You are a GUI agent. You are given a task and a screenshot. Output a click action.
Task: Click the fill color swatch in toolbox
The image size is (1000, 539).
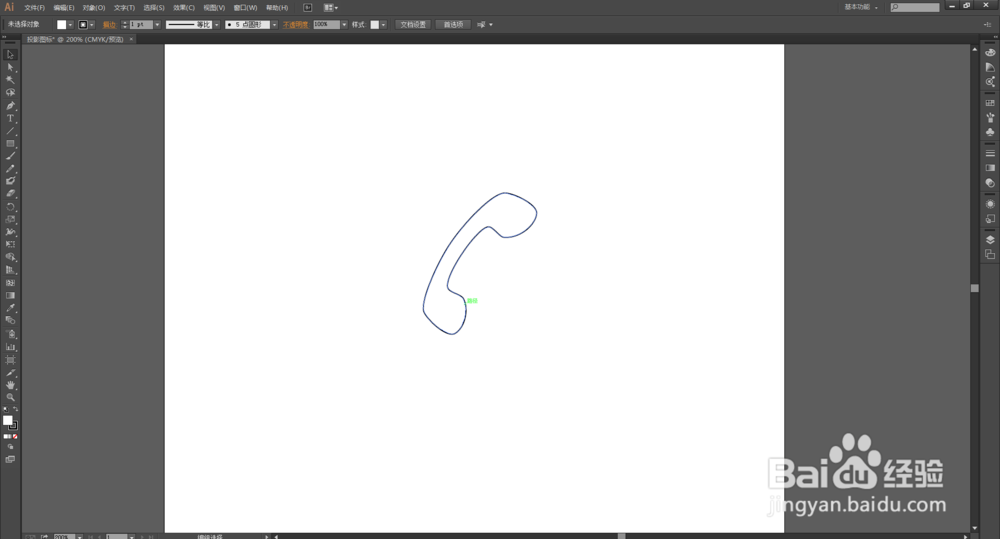8,420
